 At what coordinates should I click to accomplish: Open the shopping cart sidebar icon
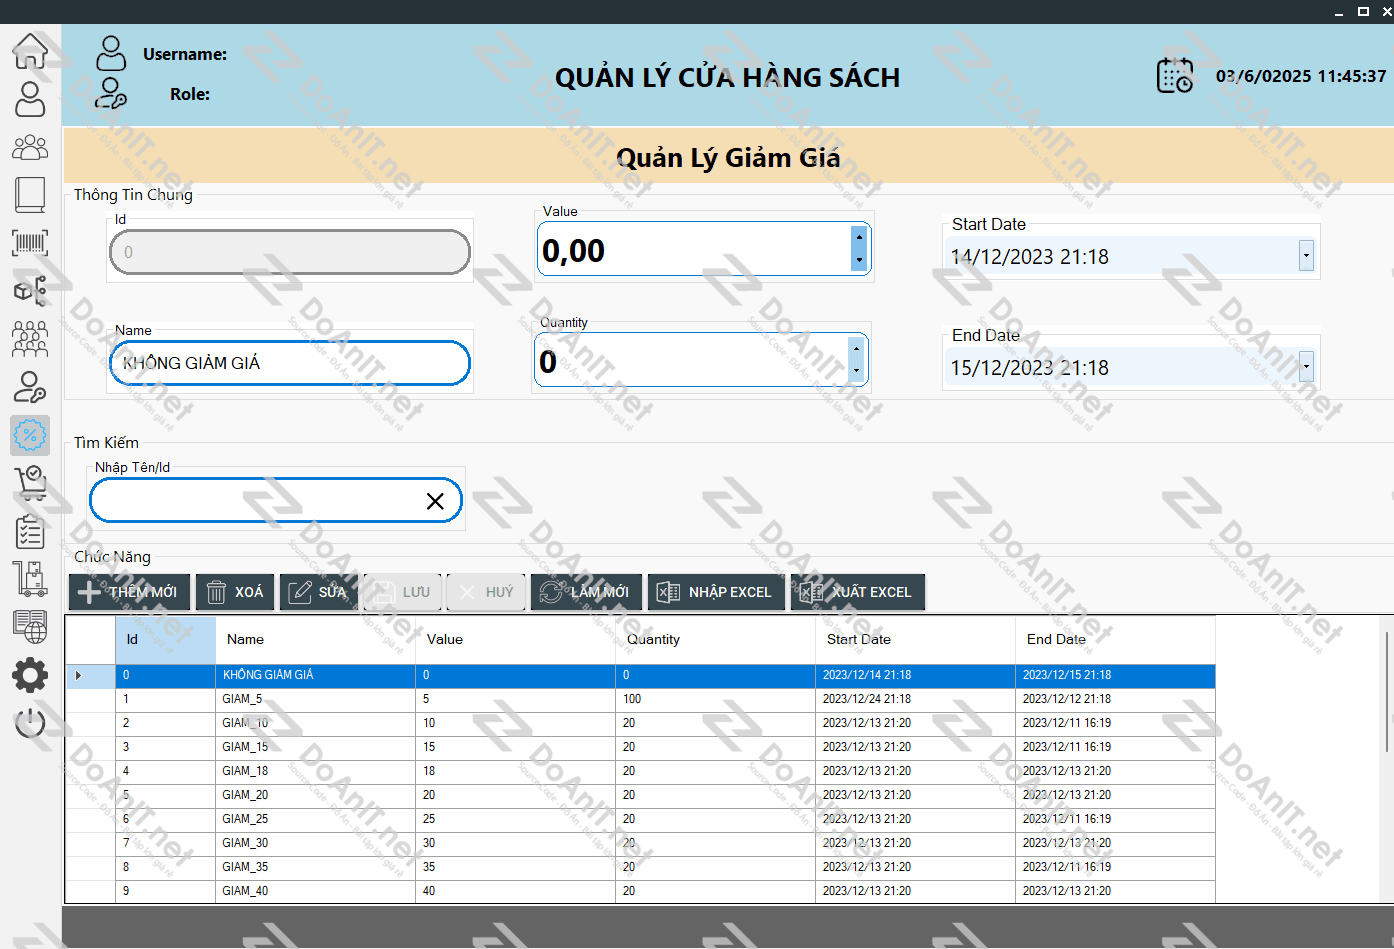[30, 483]
